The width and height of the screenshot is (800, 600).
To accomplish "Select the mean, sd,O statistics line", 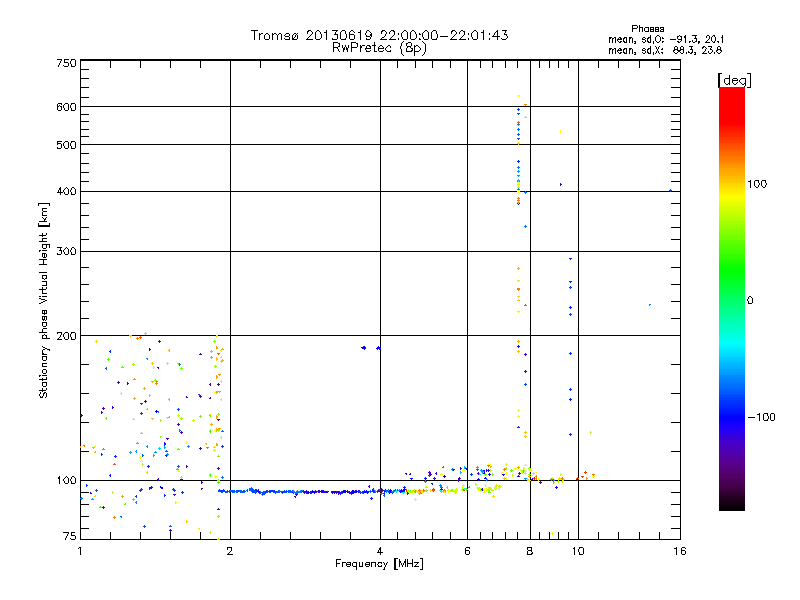I will pyautogui.click(x=657, y=39).
